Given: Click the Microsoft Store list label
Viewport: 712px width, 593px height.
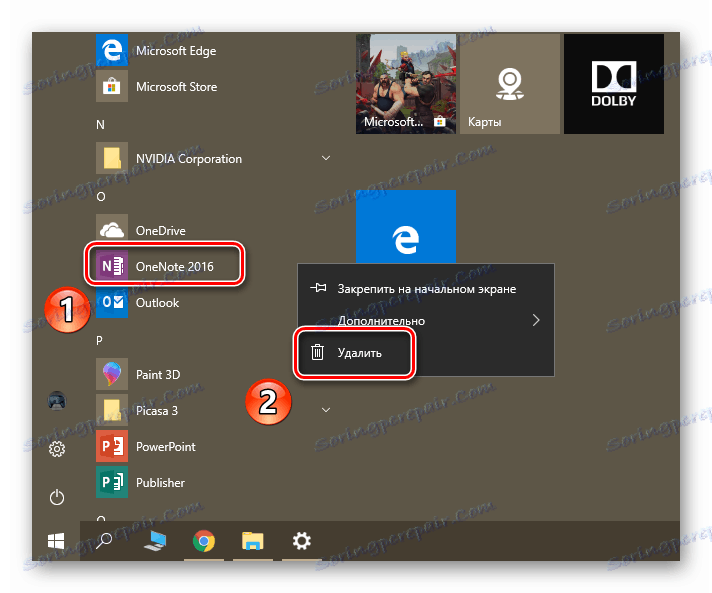Looking at the screenshot, I should click(177, 87).
